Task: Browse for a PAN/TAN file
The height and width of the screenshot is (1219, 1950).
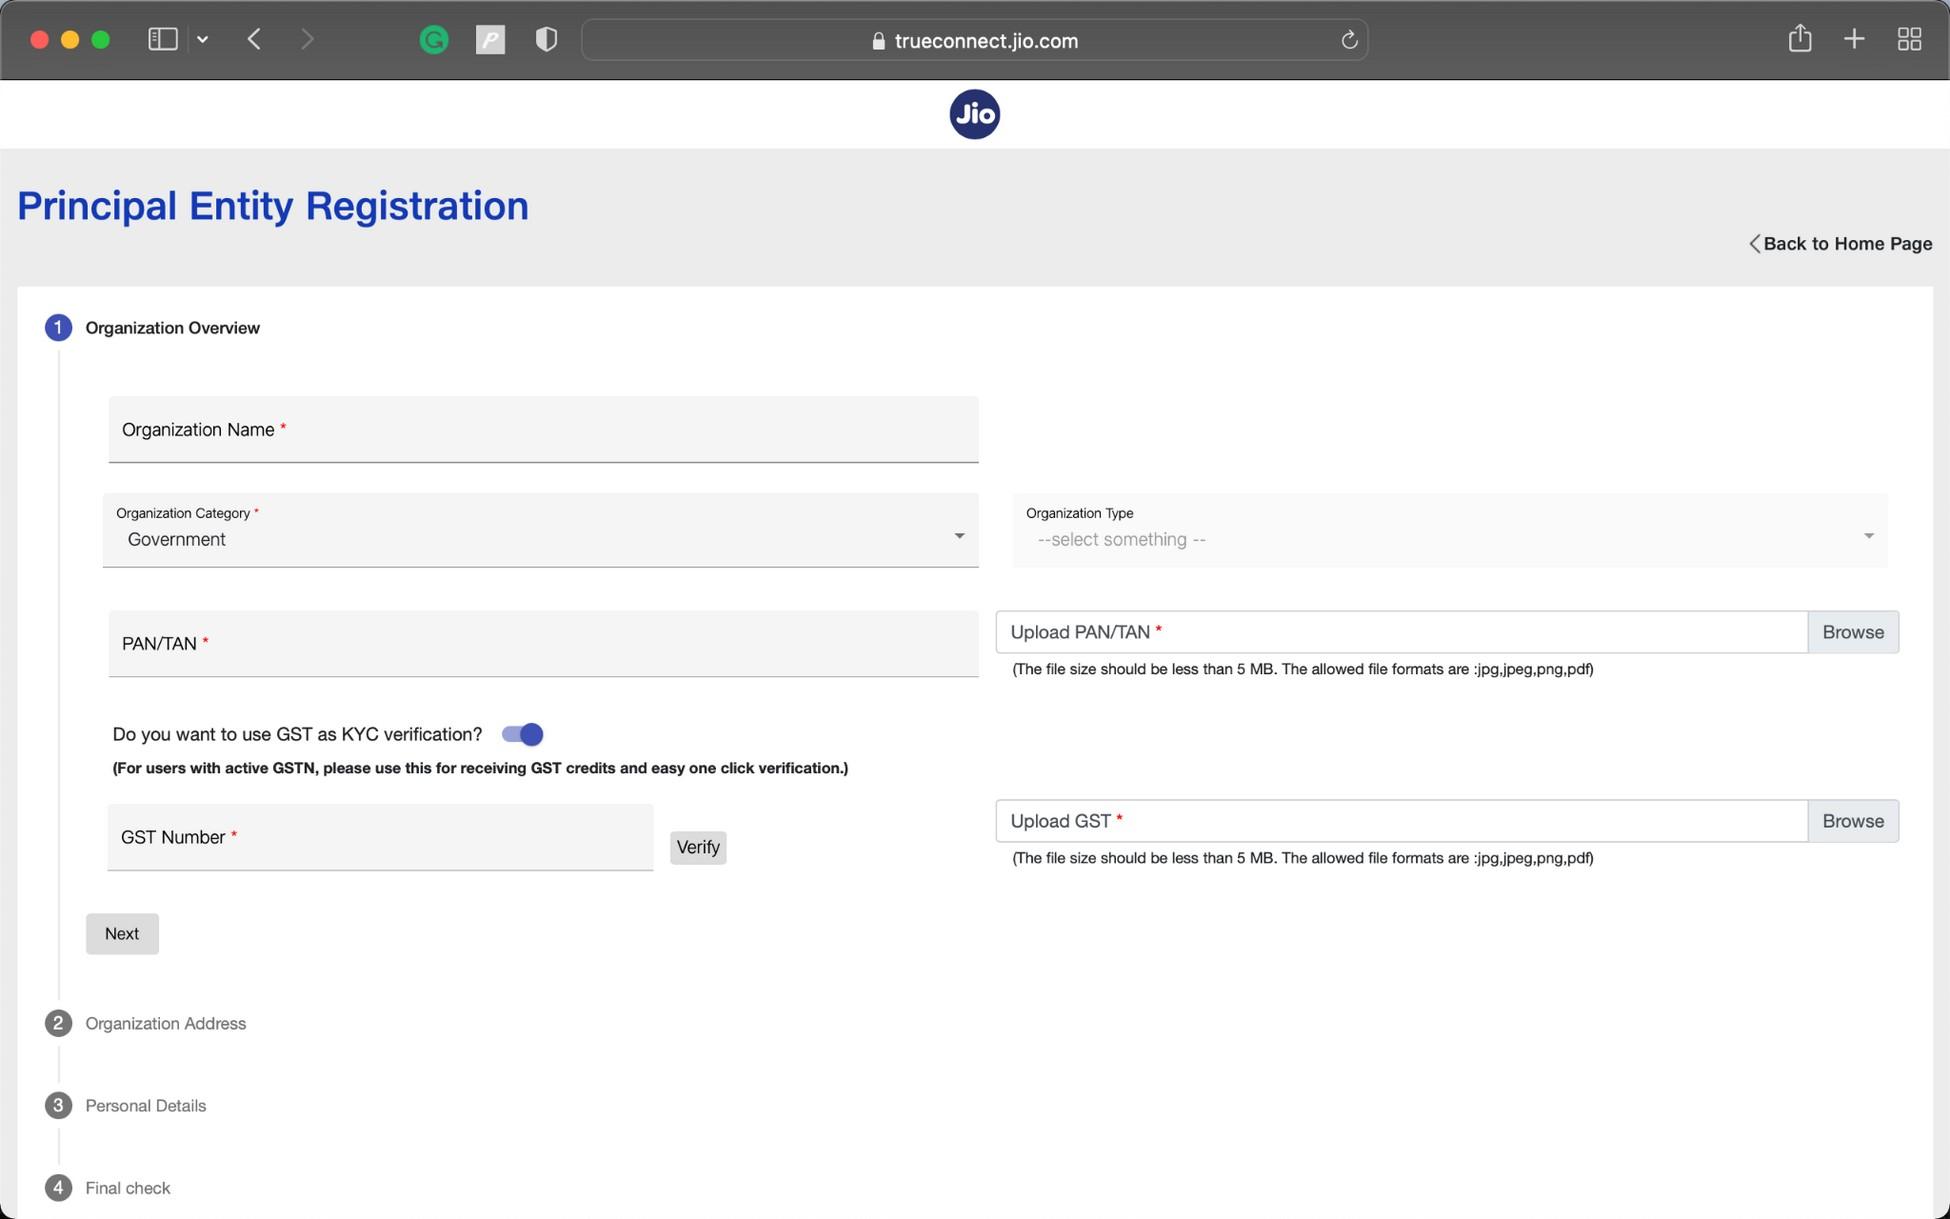Action: tap(1853, 632)
